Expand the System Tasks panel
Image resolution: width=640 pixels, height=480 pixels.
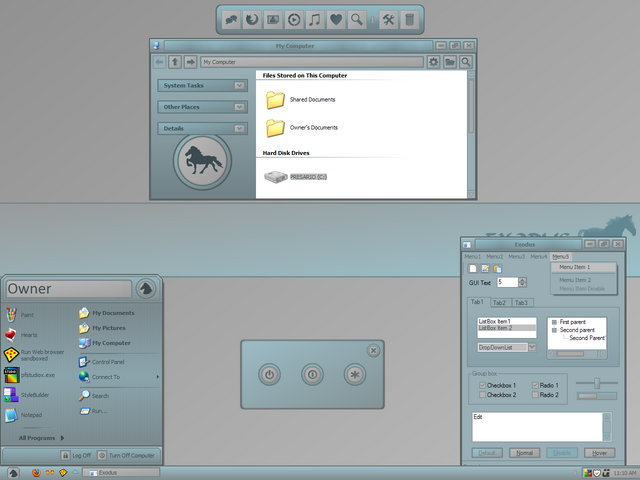tap(239, 85)
